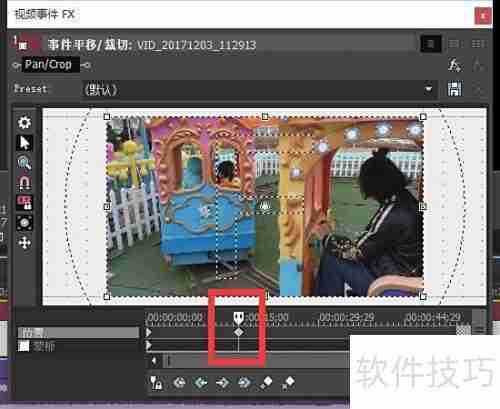Go to next keyframe button

[x=222, y=383]
